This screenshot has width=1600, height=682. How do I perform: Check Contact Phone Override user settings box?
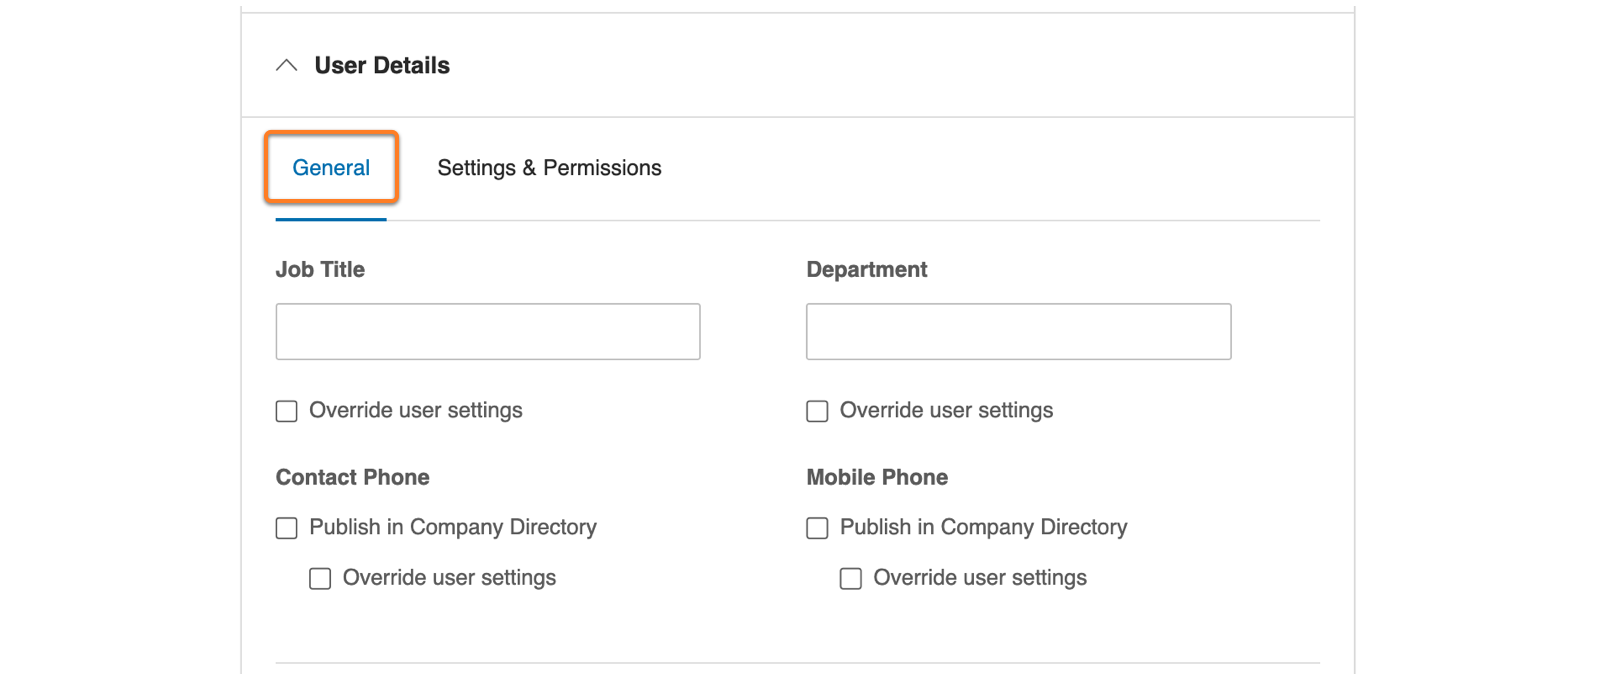coord(320,579)
